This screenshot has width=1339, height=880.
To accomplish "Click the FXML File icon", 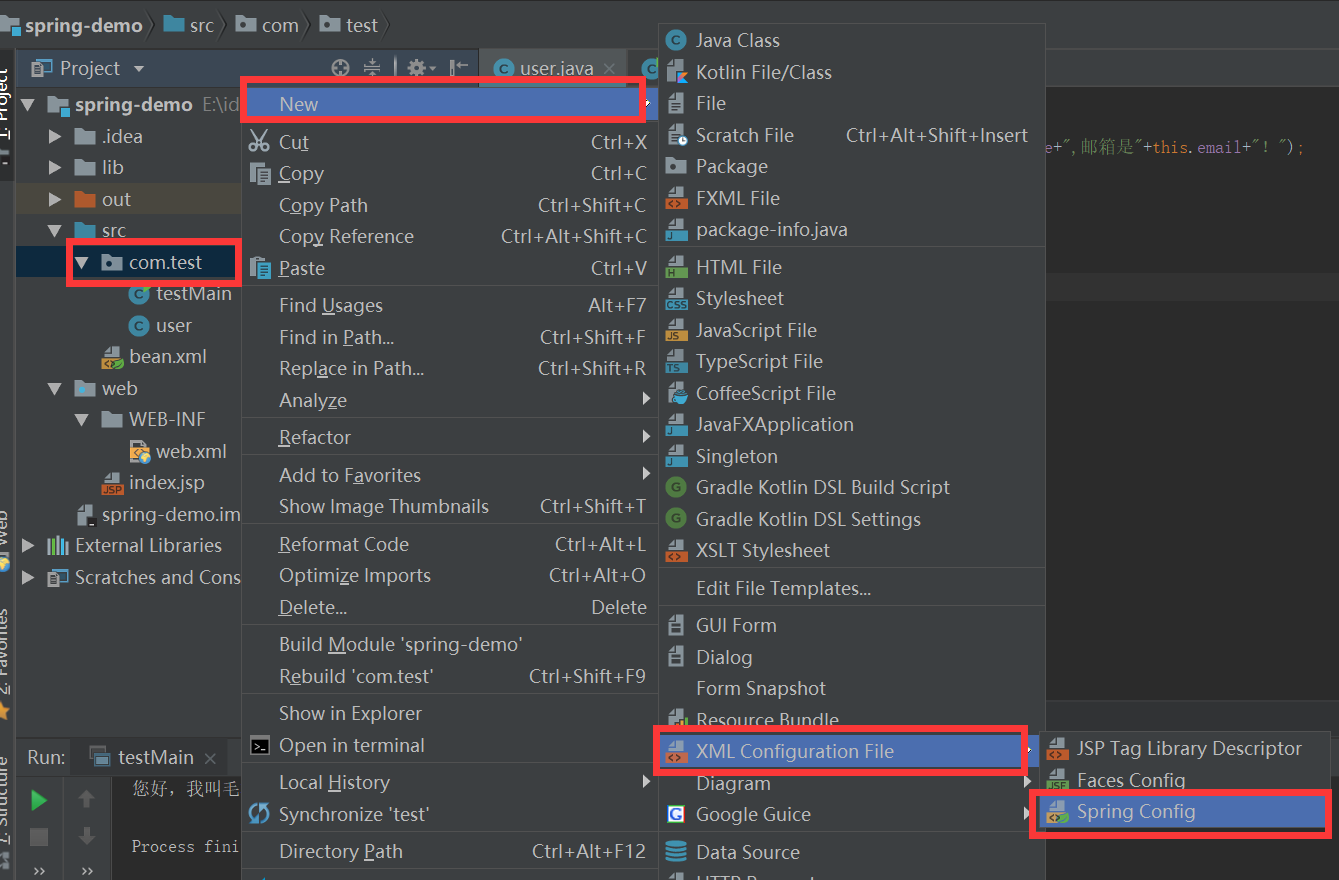I will 677,198.
